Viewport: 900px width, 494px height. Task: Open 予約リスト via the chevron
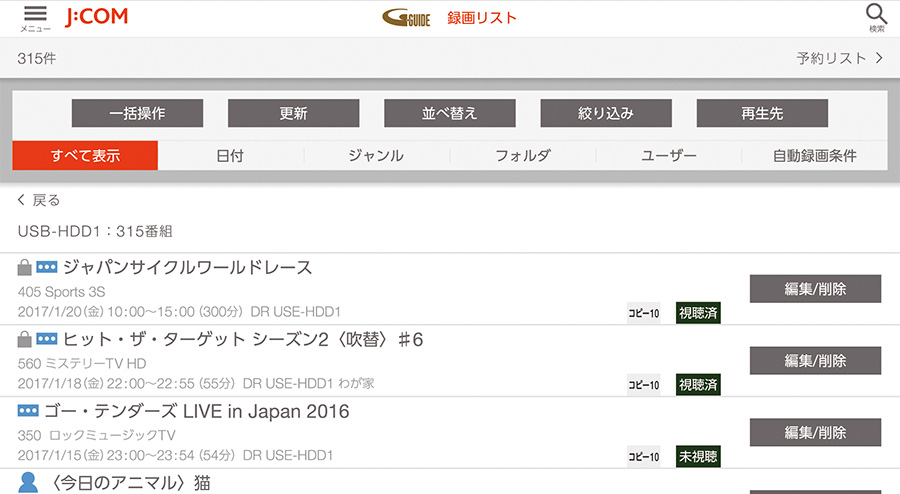click(879, 58)
